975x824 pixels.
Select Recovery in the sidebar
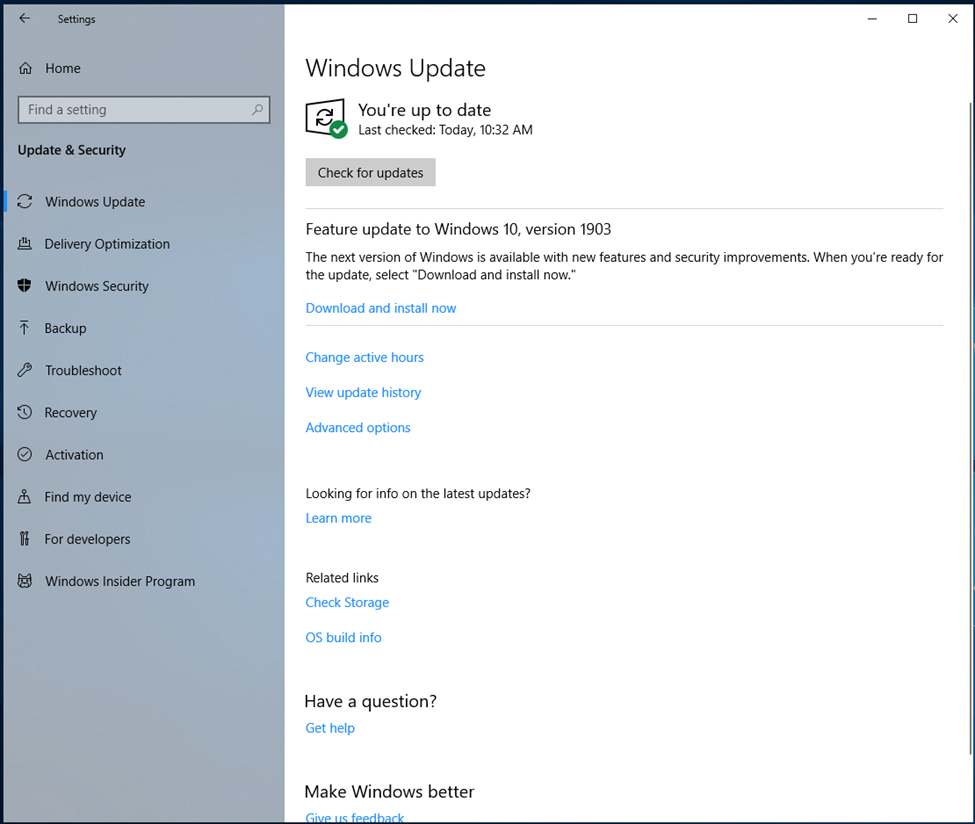[143, 412]
